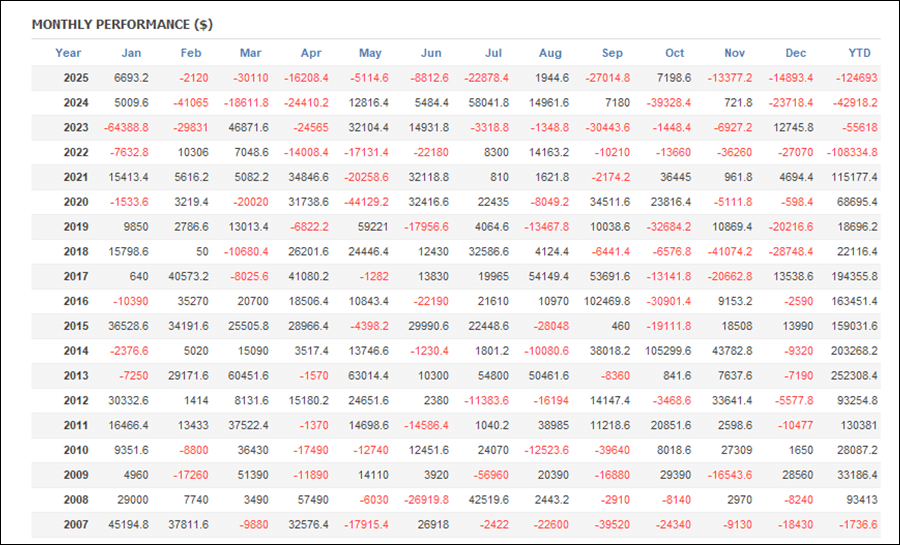Click the Year column header
The height and width of the screenshot is (545, 900).
click(68, 53)
